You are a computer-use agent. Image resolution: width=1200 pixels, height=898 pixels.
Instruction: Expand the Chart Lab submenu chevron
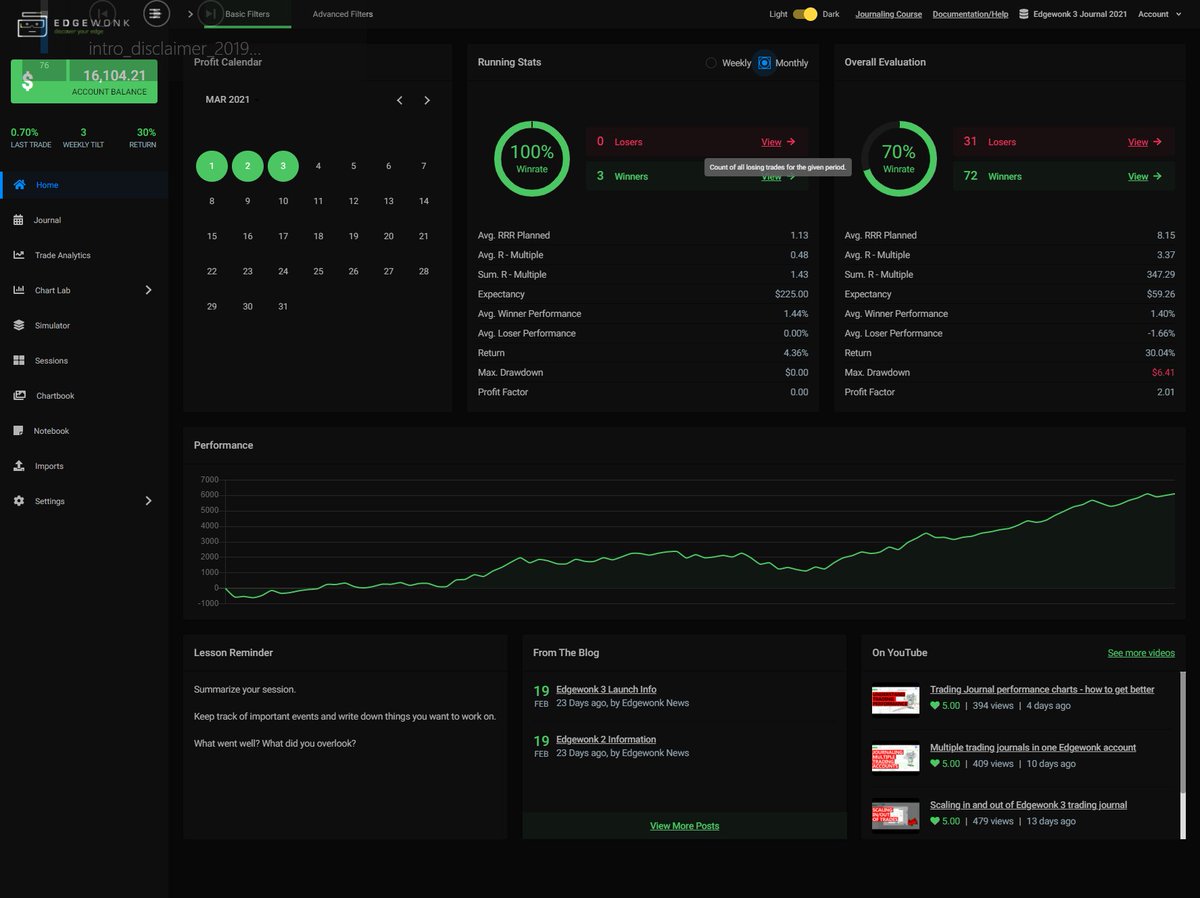[x=149, y=290]
